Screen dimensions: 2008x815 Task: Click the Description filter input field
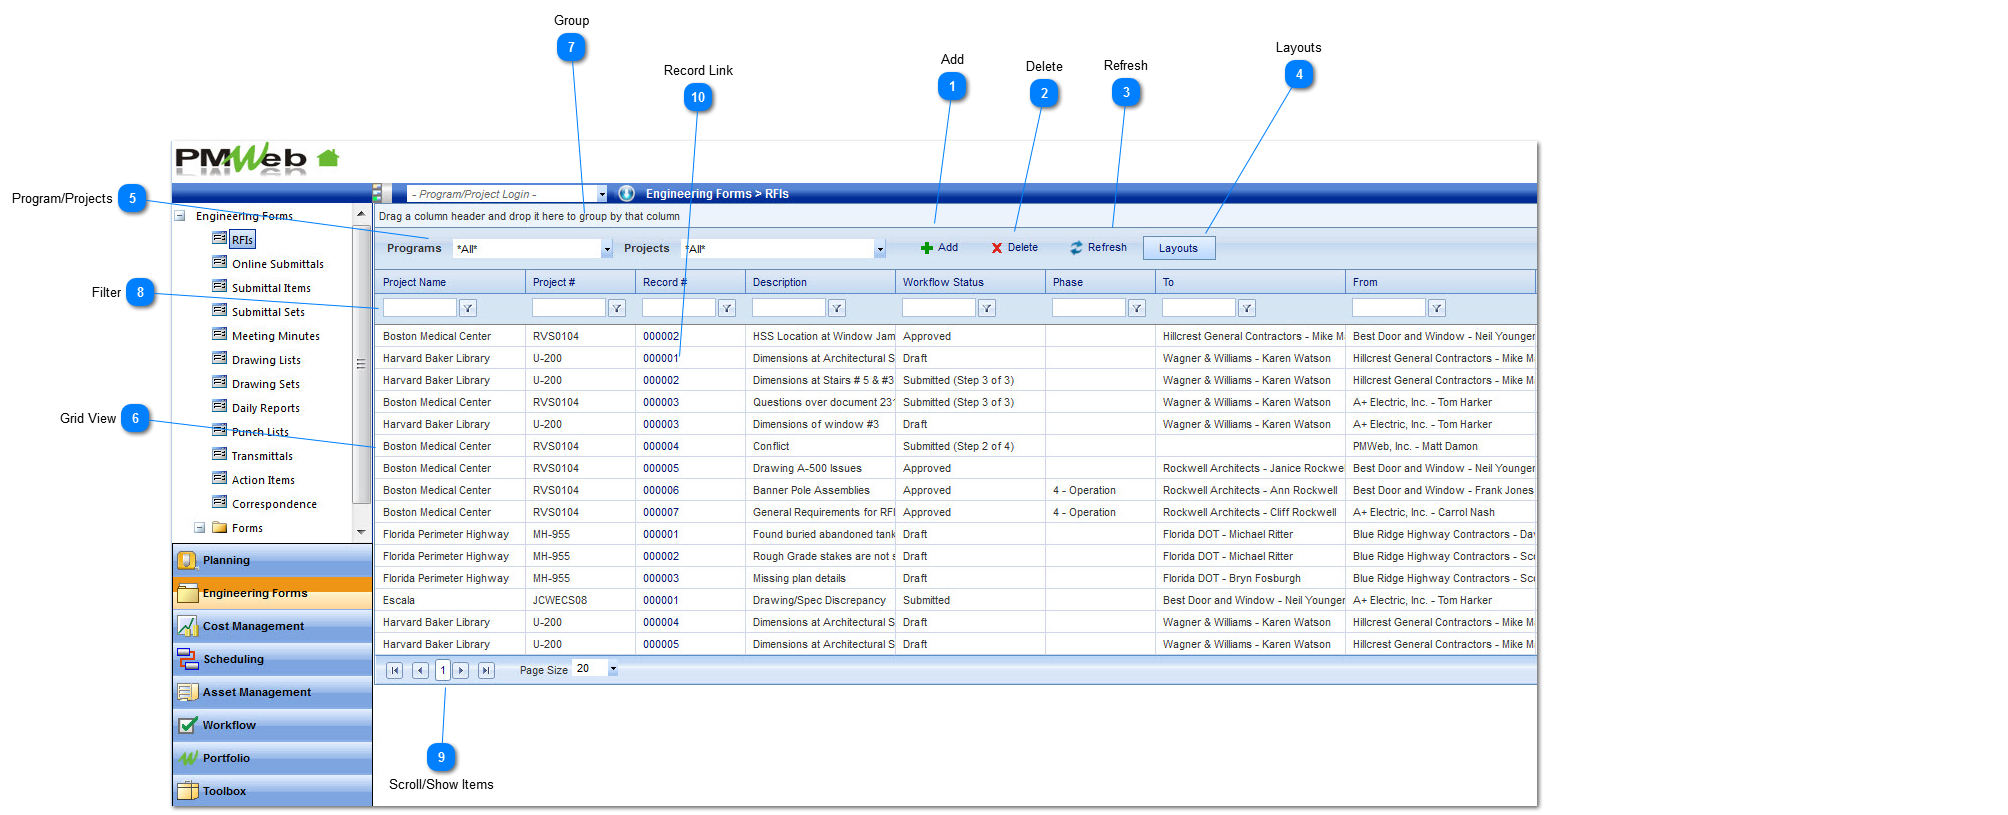pyautogui.click(x=789, y=308)
